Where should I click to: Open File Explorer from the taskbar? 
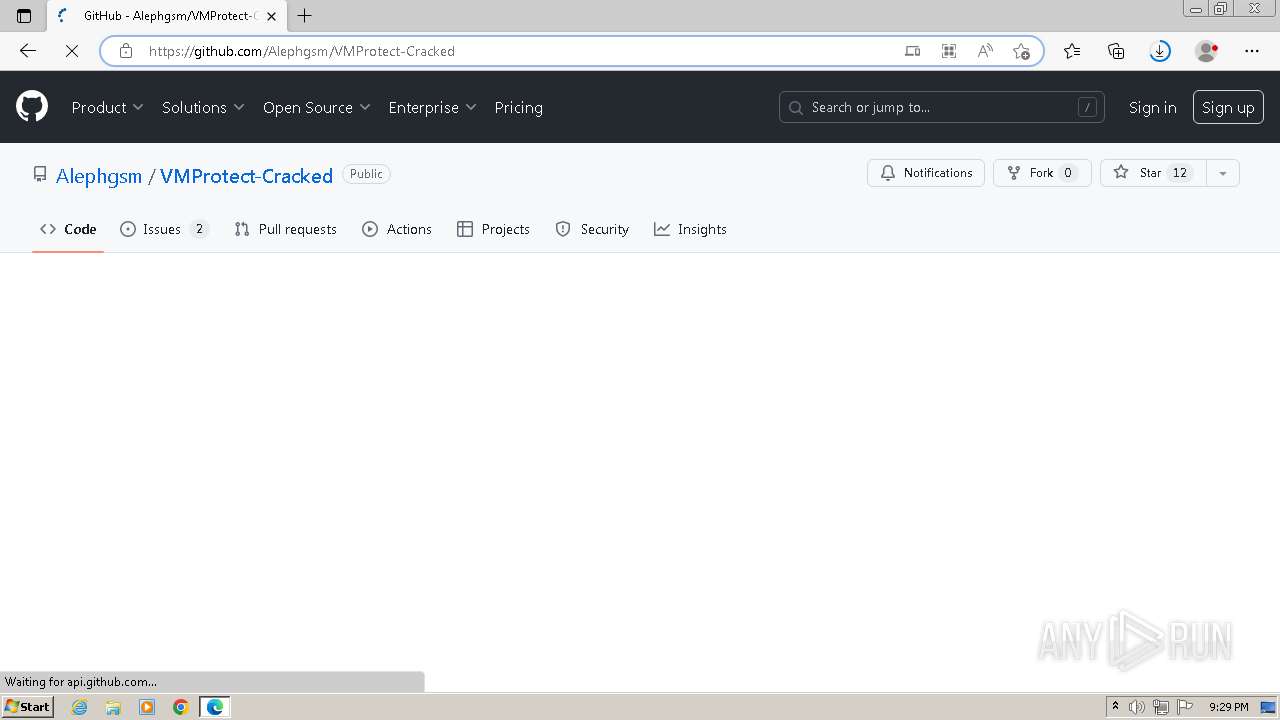(113, 707)
